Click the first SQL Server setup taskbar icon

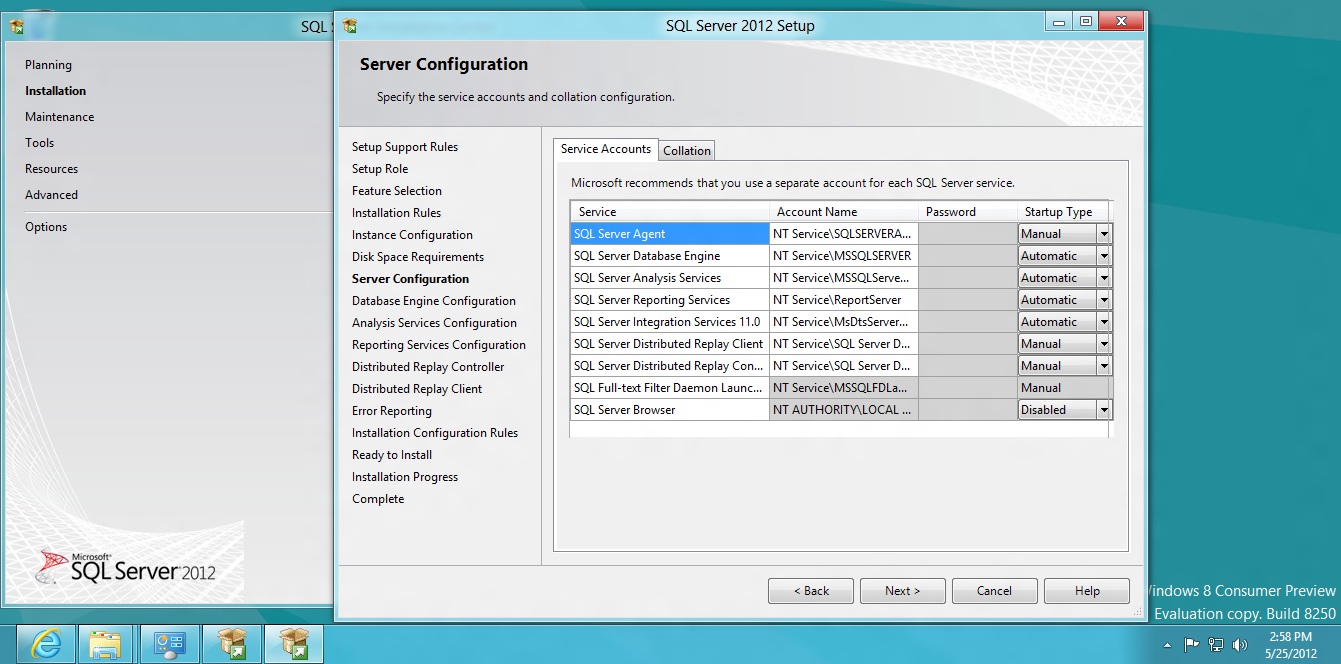tap(232, 645)
